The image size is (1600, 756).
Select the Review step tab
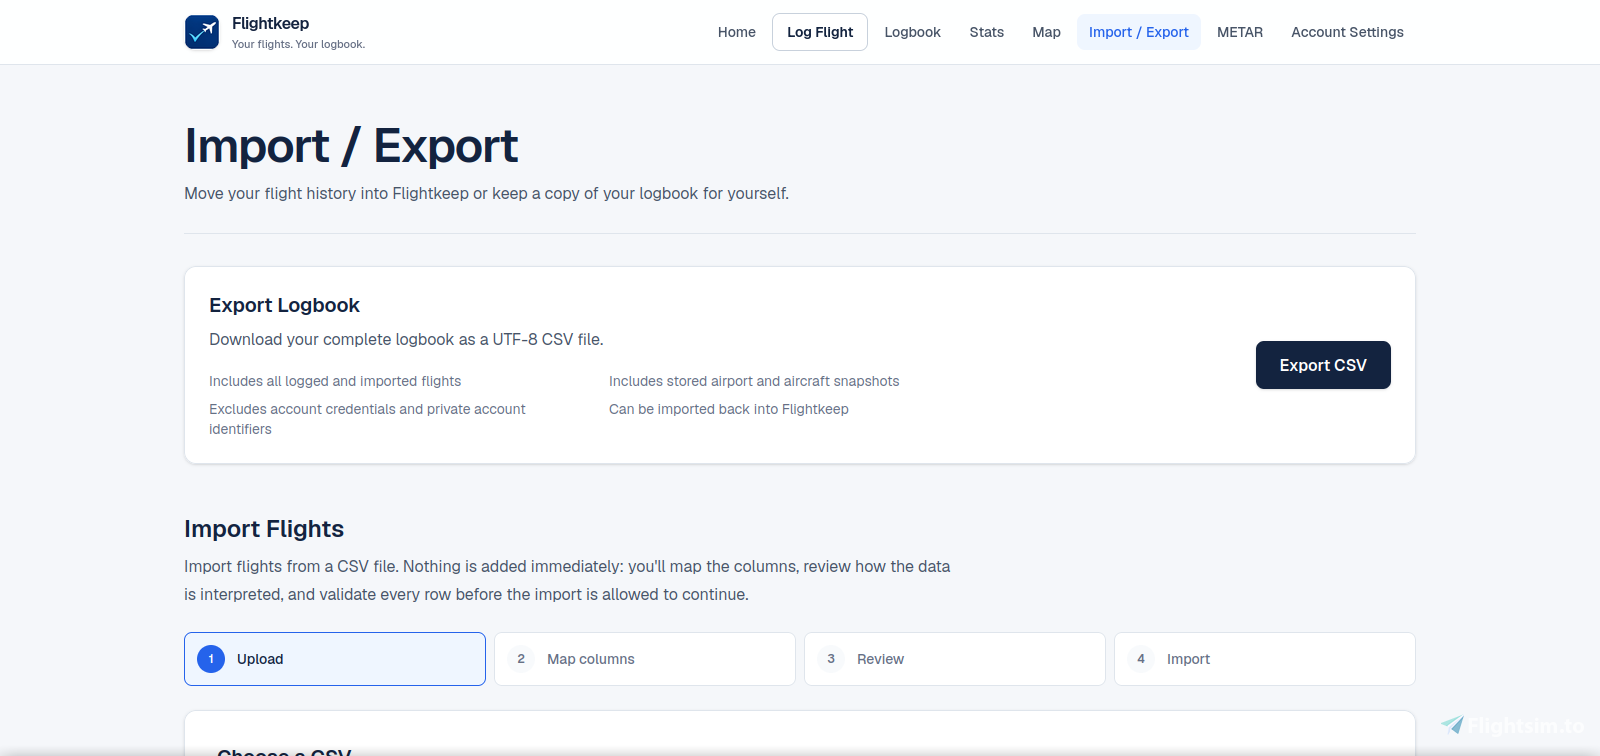coord(955,659)
